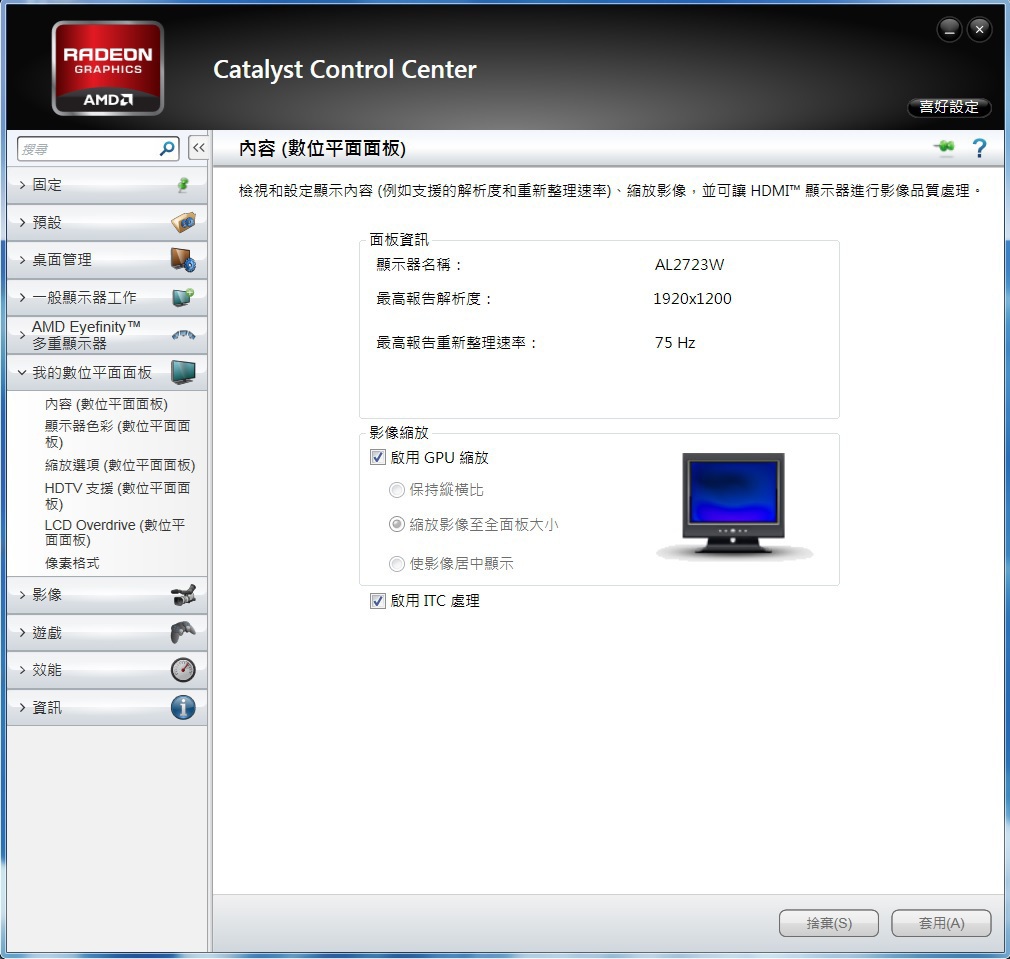Click the Catalyst Control Center title text

tap(345, 70)
